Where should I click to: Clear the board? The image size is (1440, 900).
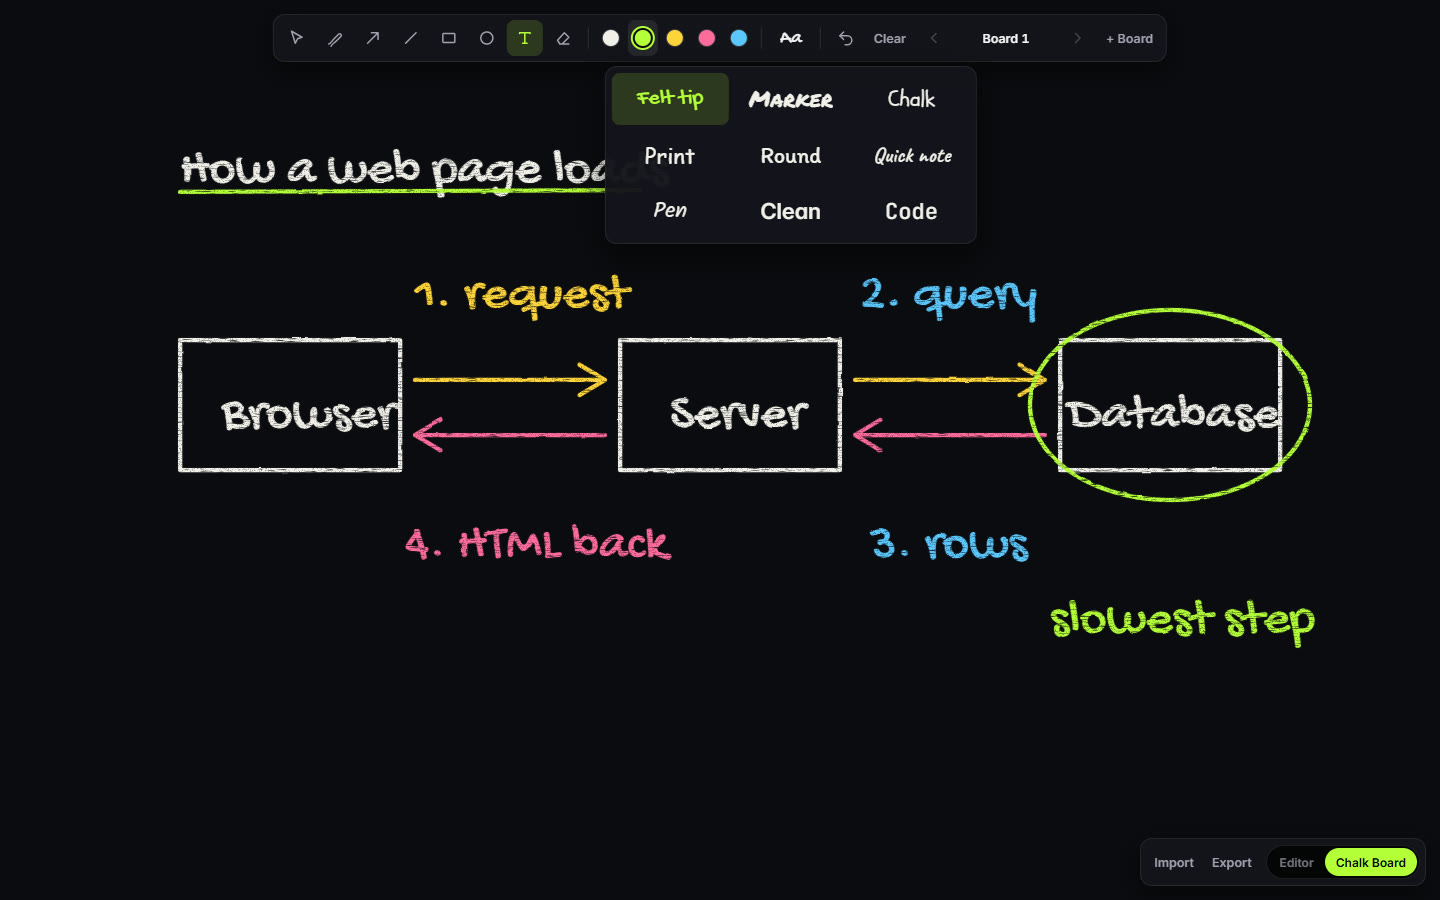pyautogui.click(x=890, y=38)
